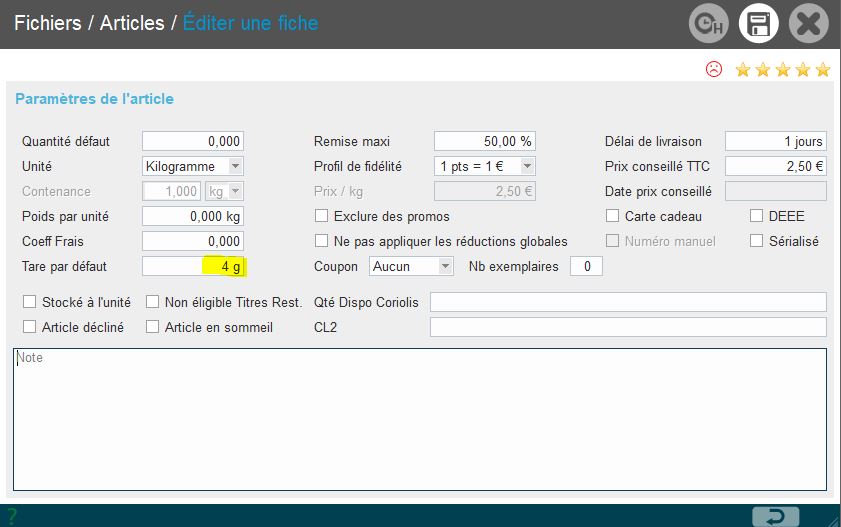841x527 pixels.
Task: Click the save floppy disk icon
Action: 758,24
